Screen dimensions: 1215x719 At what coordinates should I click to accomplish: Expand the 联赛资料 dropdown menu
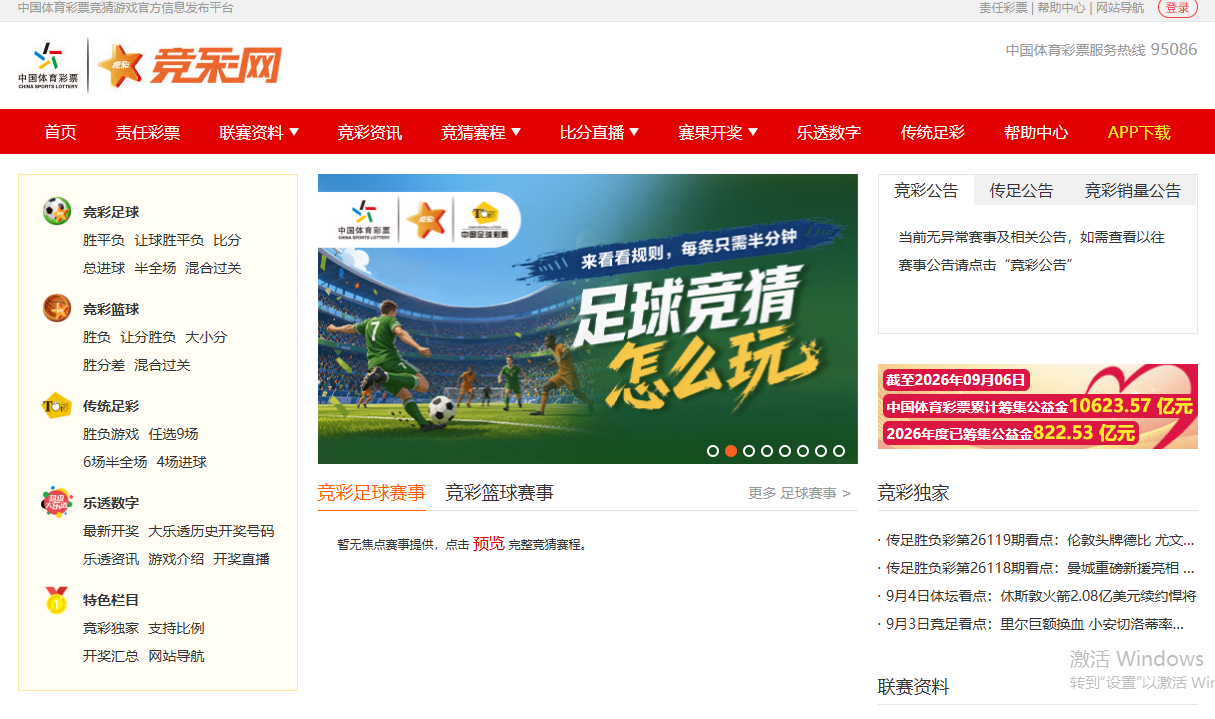tap(259, 132)
